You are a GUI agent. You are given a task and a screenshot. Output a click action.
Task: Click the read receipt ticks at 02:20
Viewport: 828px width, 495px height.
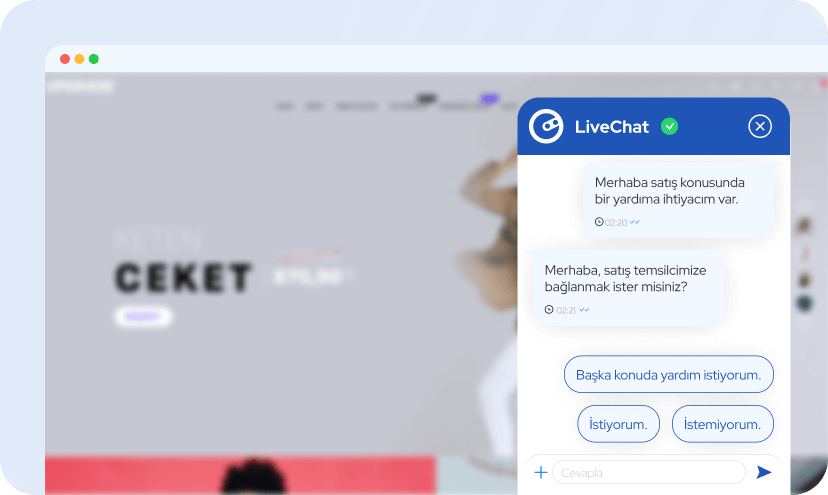(635, 222)
